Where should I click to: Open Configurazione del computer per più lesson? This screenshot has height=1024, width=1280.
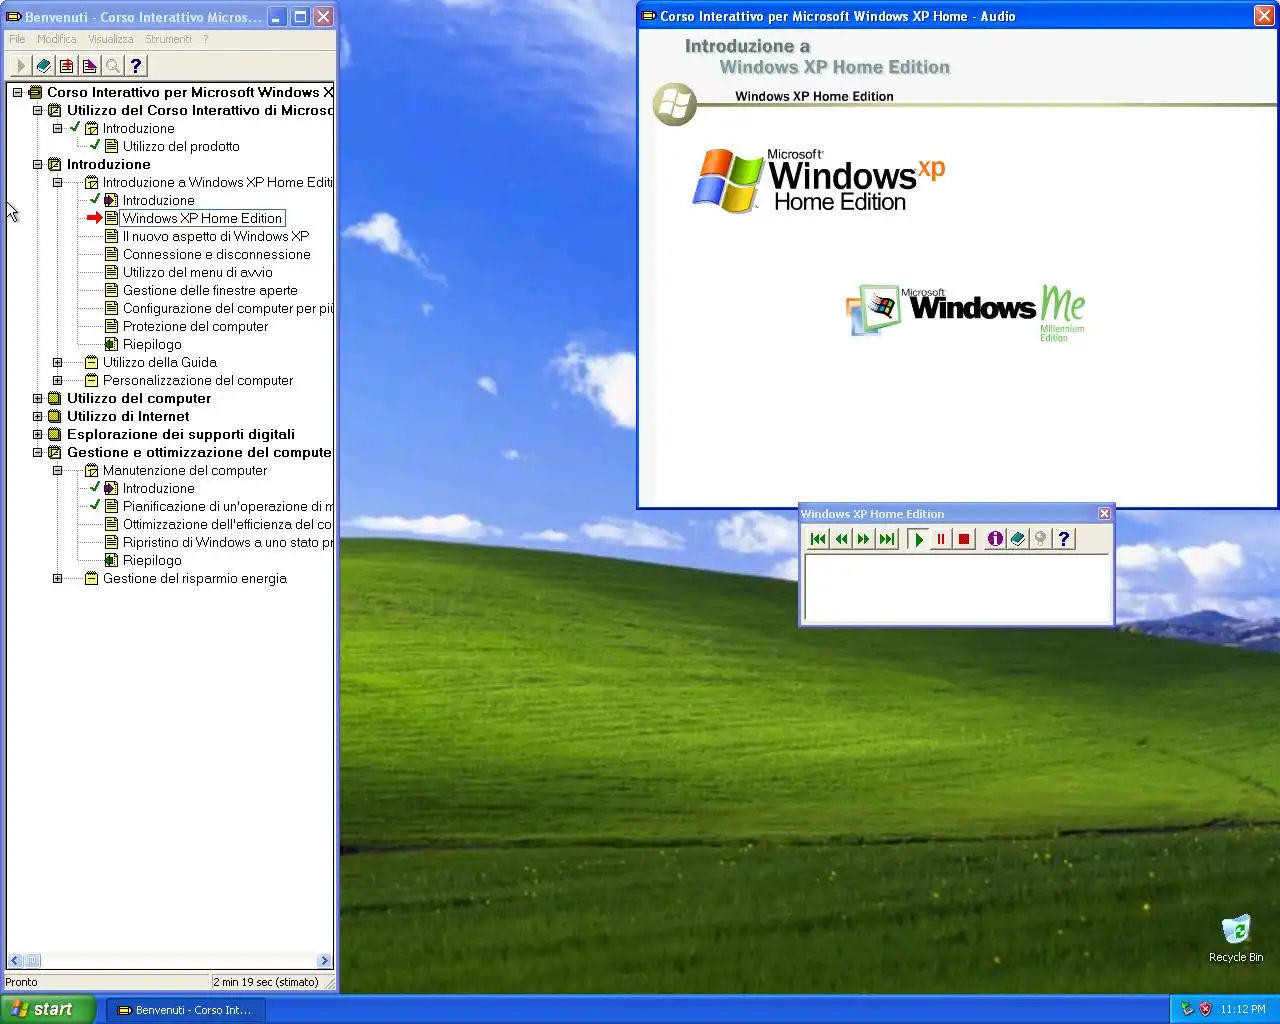(x=227, y=308)
